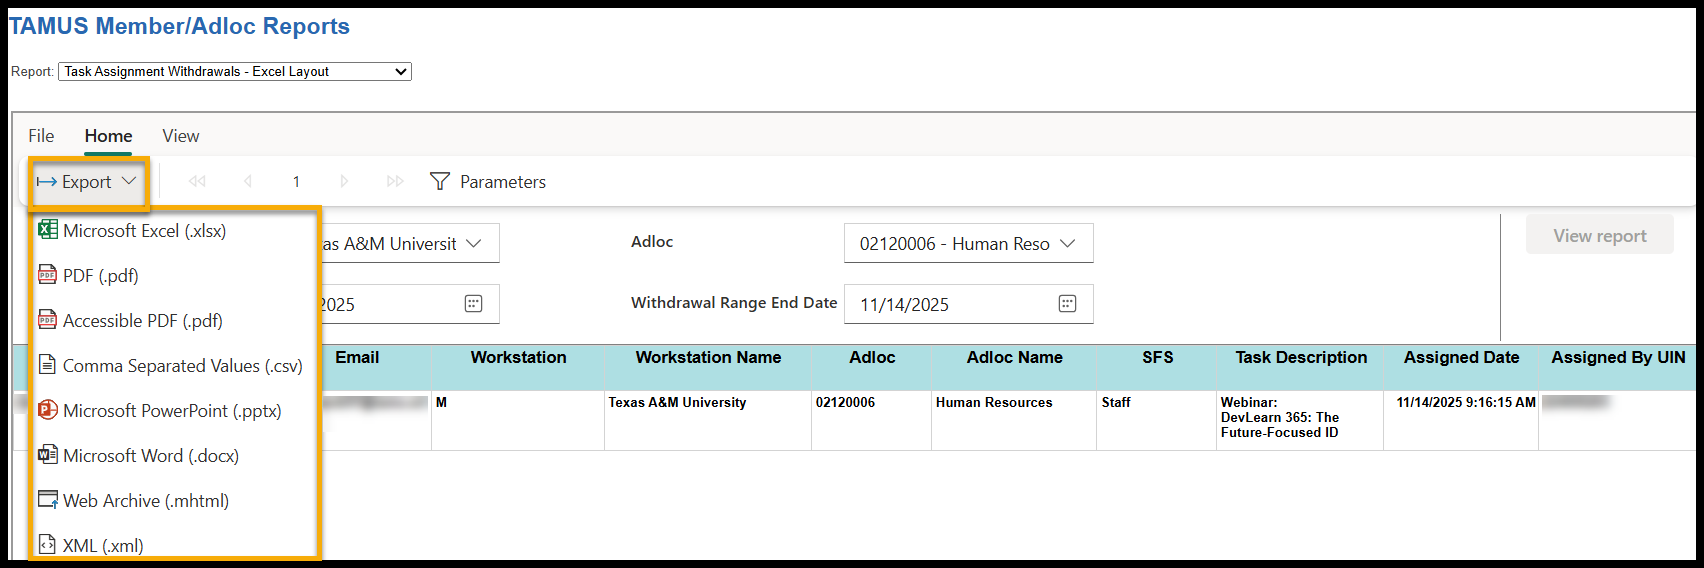The width and height of the screenshot is (1704, 568).
Task: Click the Task Description column header
Action: 1300,358
